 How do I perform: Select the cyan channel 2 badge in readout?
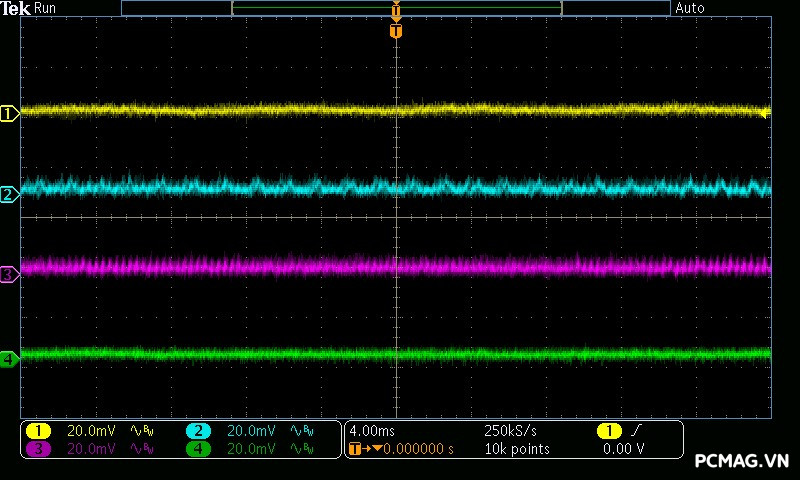(198, 431)
